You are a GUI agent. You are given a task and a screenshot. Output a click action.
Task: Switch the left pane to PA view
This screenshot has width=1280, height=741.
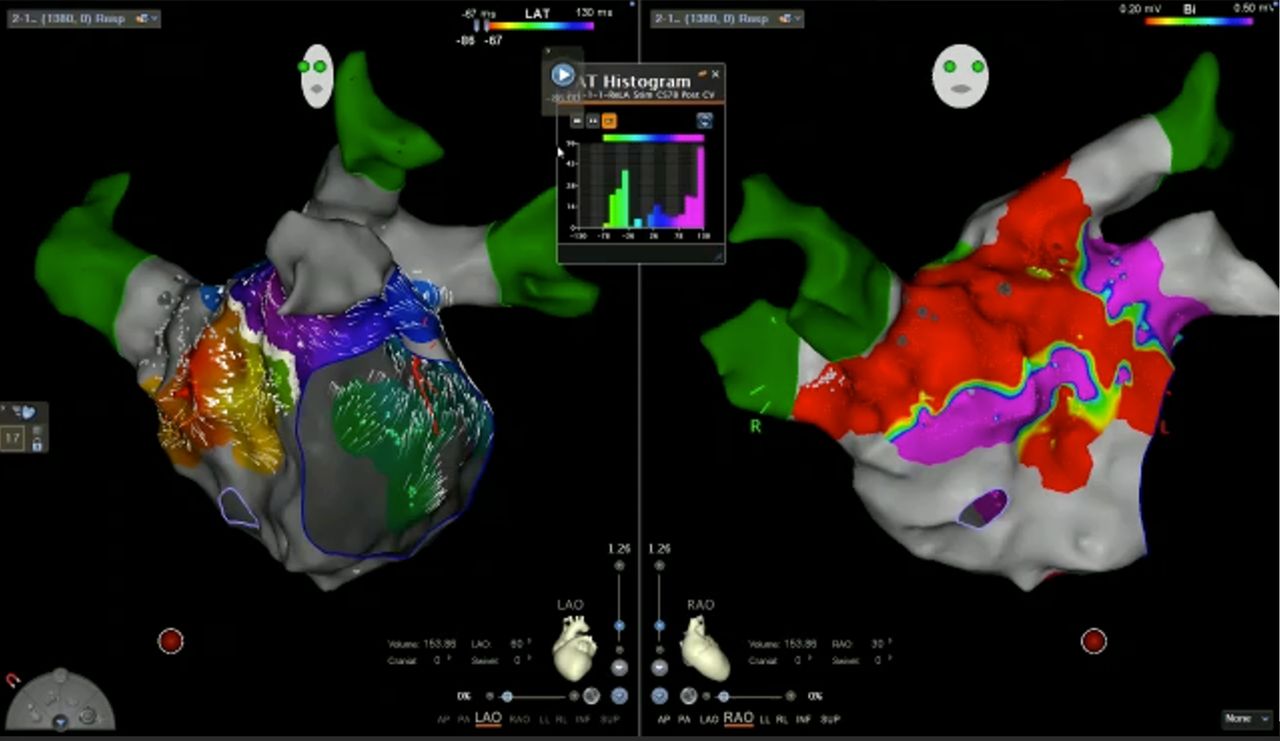(462, 719)
